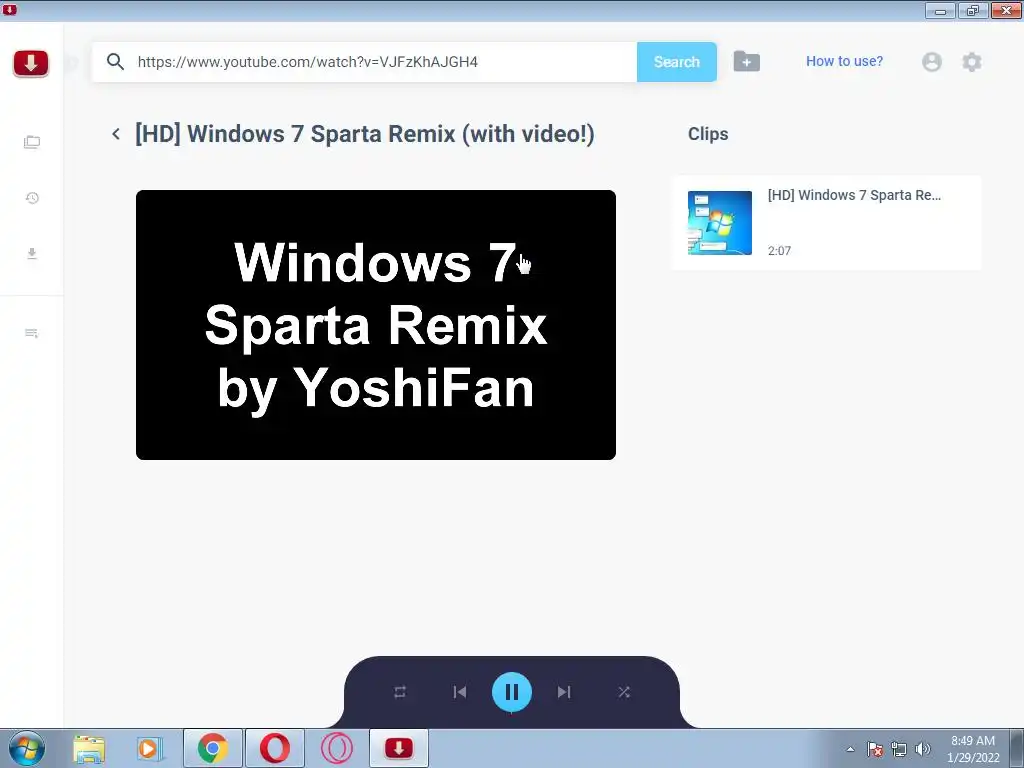Screen dimensions: 1024x768
Task: Open the downloads sidebar icon
Action: [x=32, y=253]
